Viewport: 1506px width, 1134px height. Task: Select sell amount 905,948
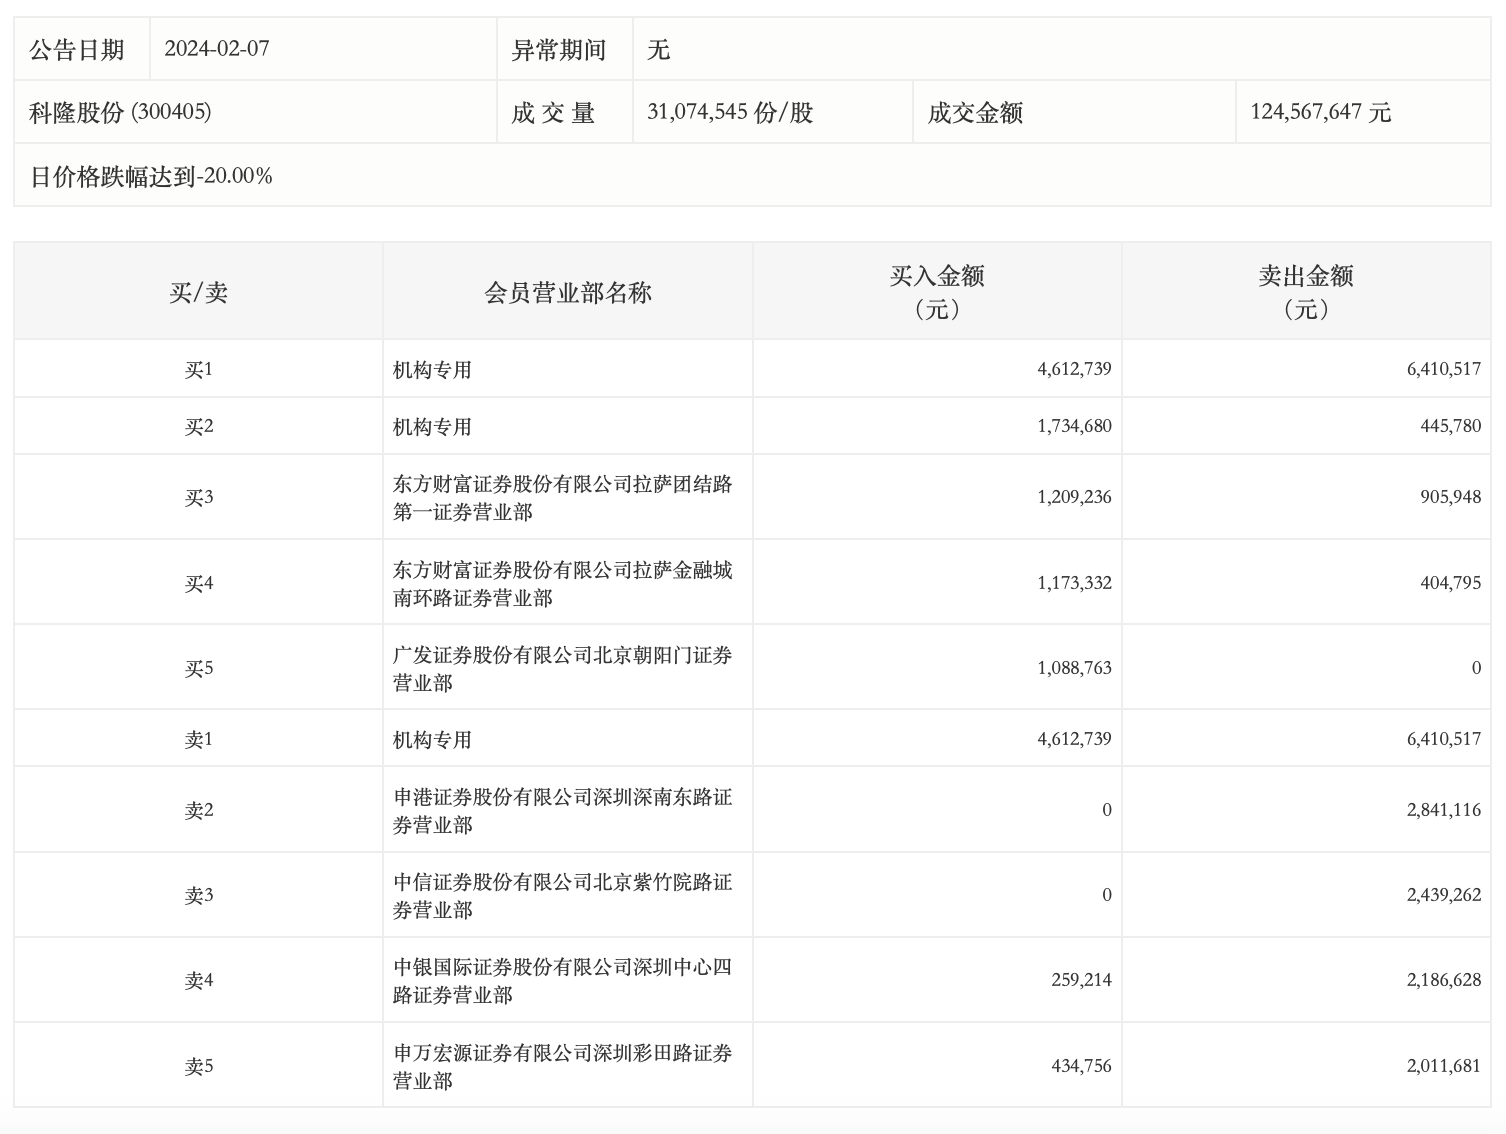[1451, 497]
